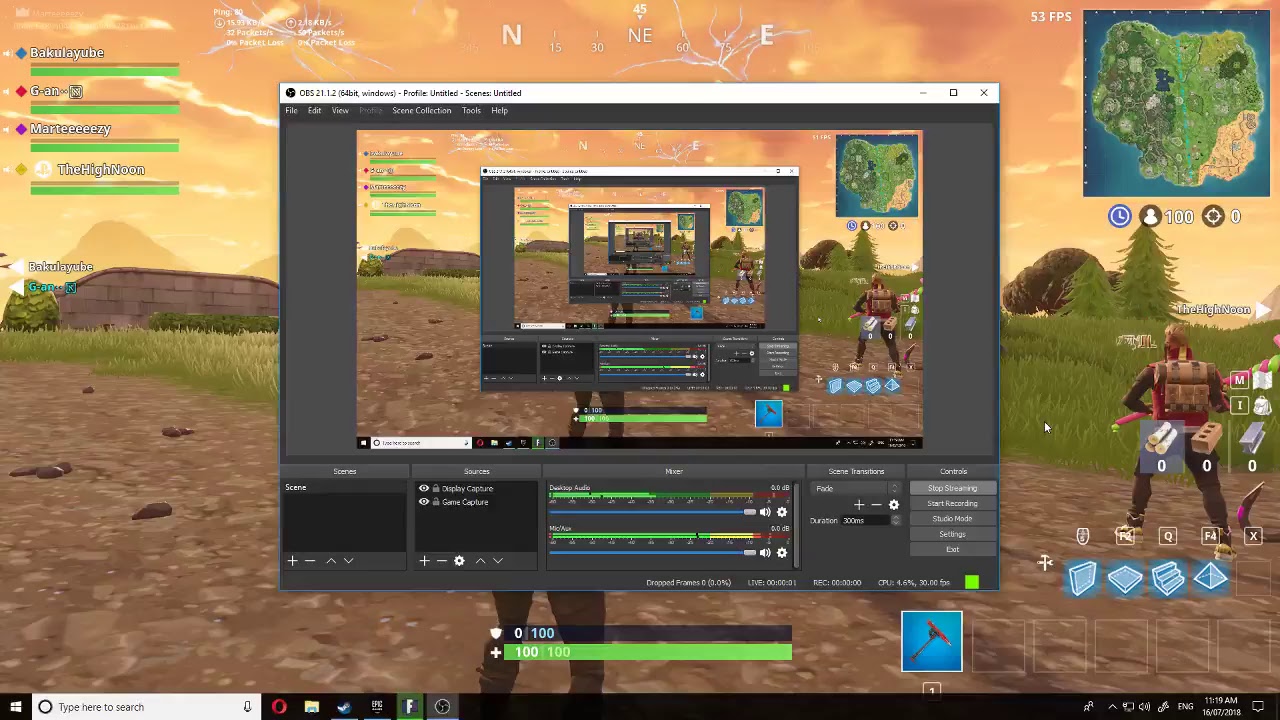Image resolution: width=1280 pixels, height=720 pixels.
Task: Switch to Fortnite in taskbar
Action: coord(409,707)
